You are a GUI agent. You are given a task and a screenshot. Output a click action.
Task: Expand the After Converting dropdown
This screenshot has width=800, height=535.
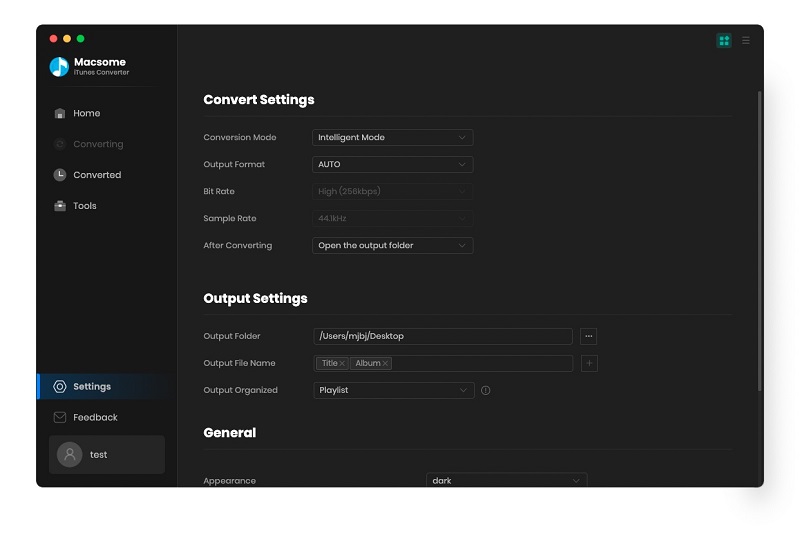(392, 246)
